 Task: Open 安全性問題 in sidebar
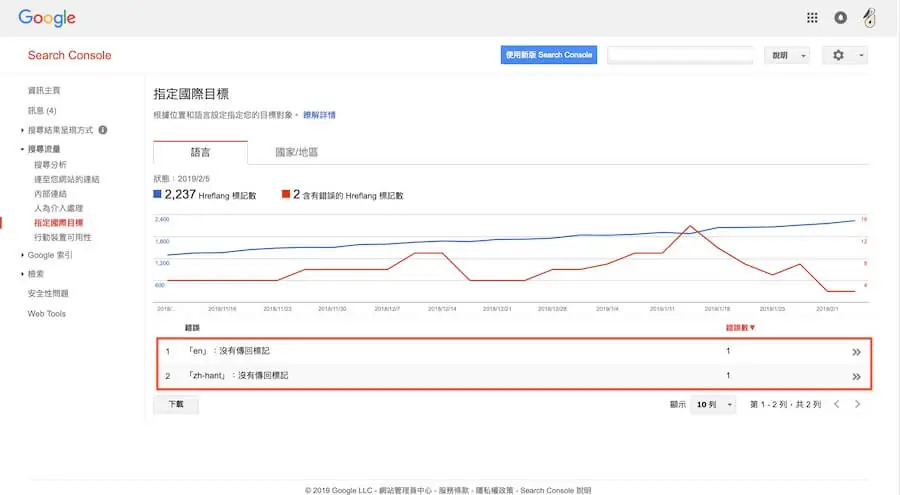tap(48, 293)
